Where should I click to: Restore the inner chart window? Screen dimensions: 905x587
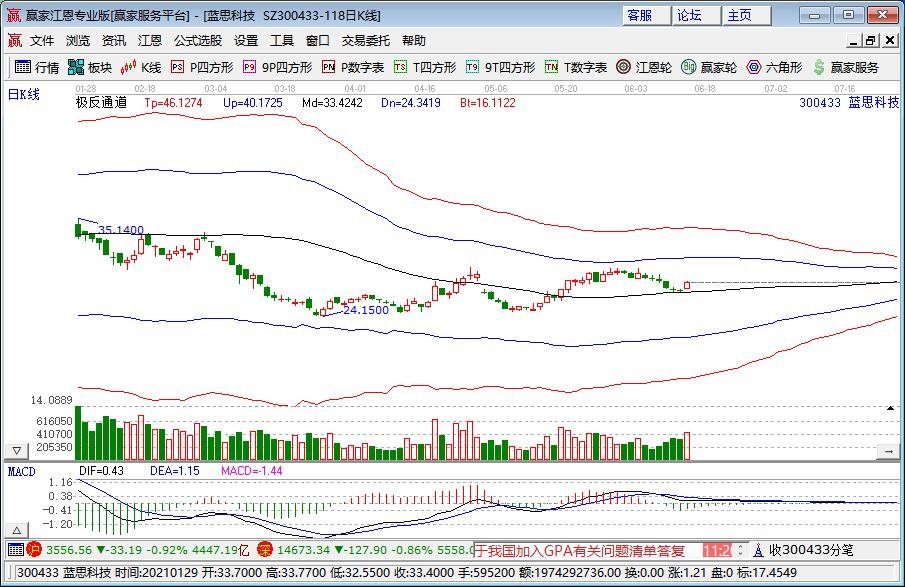(870, 40)
